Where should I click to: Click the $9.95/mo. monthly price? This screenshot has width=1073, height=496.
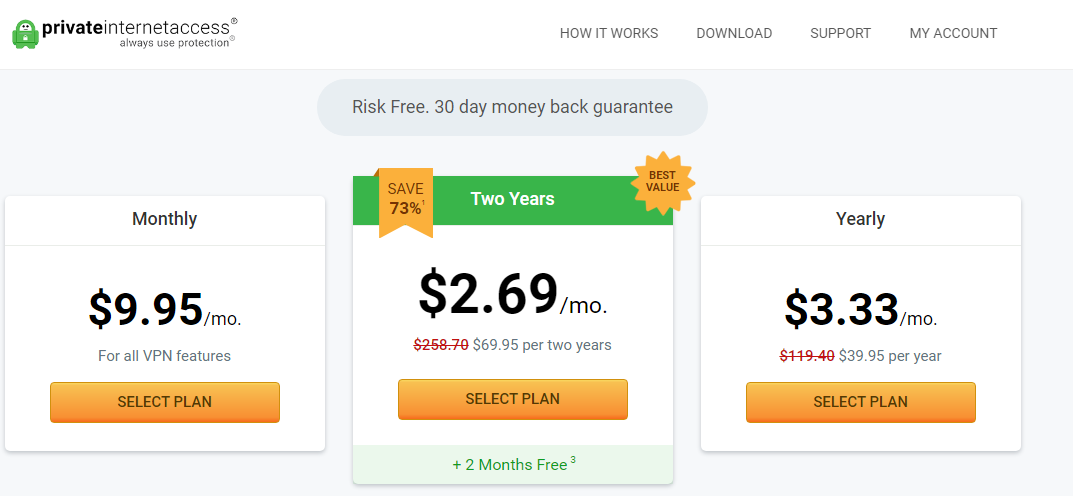(165, 309)
